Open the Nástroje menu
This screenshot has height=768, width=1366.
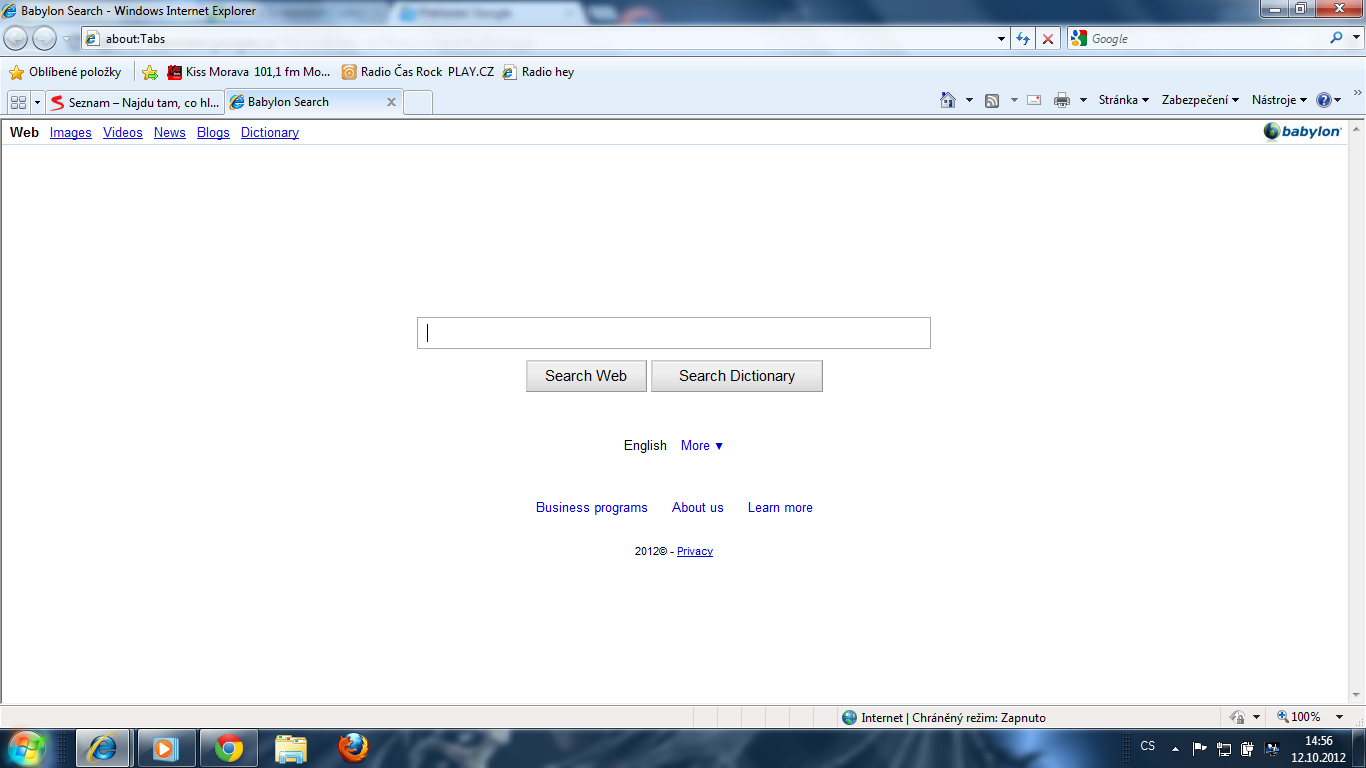[1279, 100]
